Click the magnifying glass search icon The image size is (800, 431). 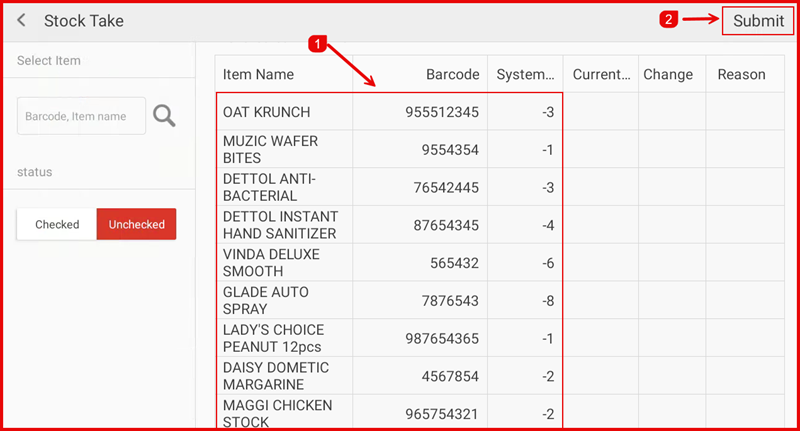[x=164, y=116]
